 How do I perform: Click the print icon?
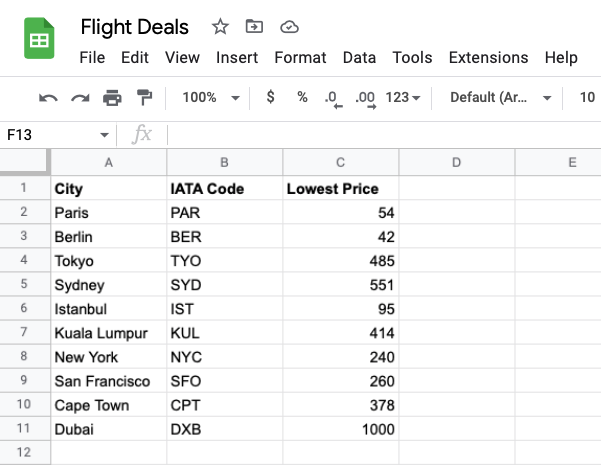pos(112,98)
